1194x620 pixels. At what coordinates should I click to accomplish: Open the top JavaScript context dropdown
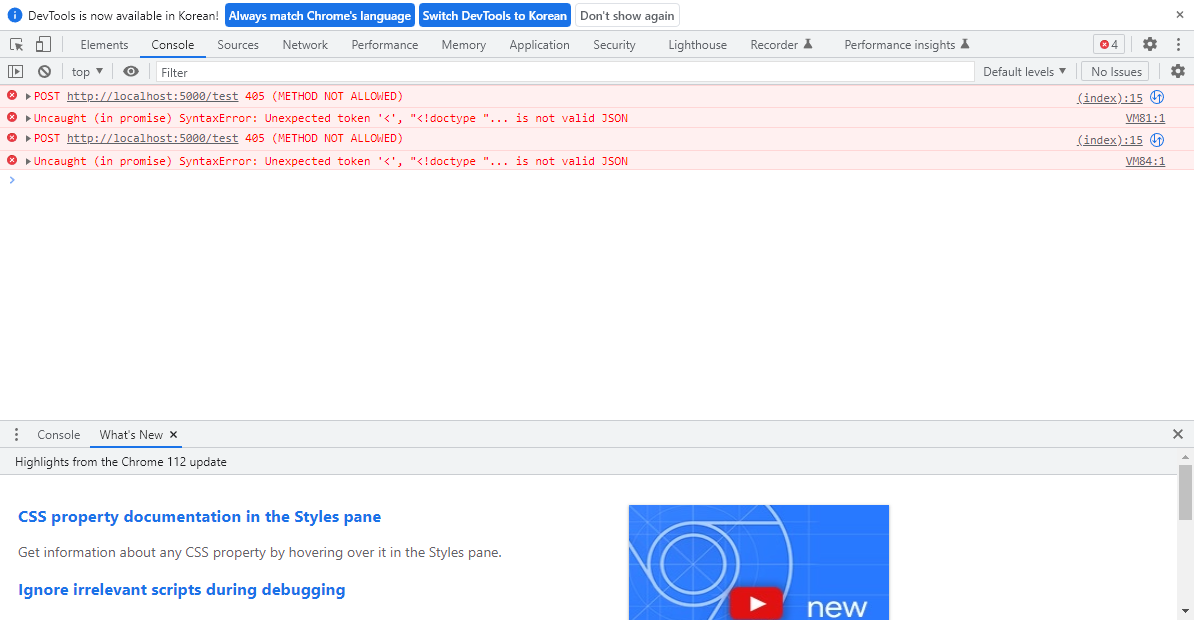(87, 72)
